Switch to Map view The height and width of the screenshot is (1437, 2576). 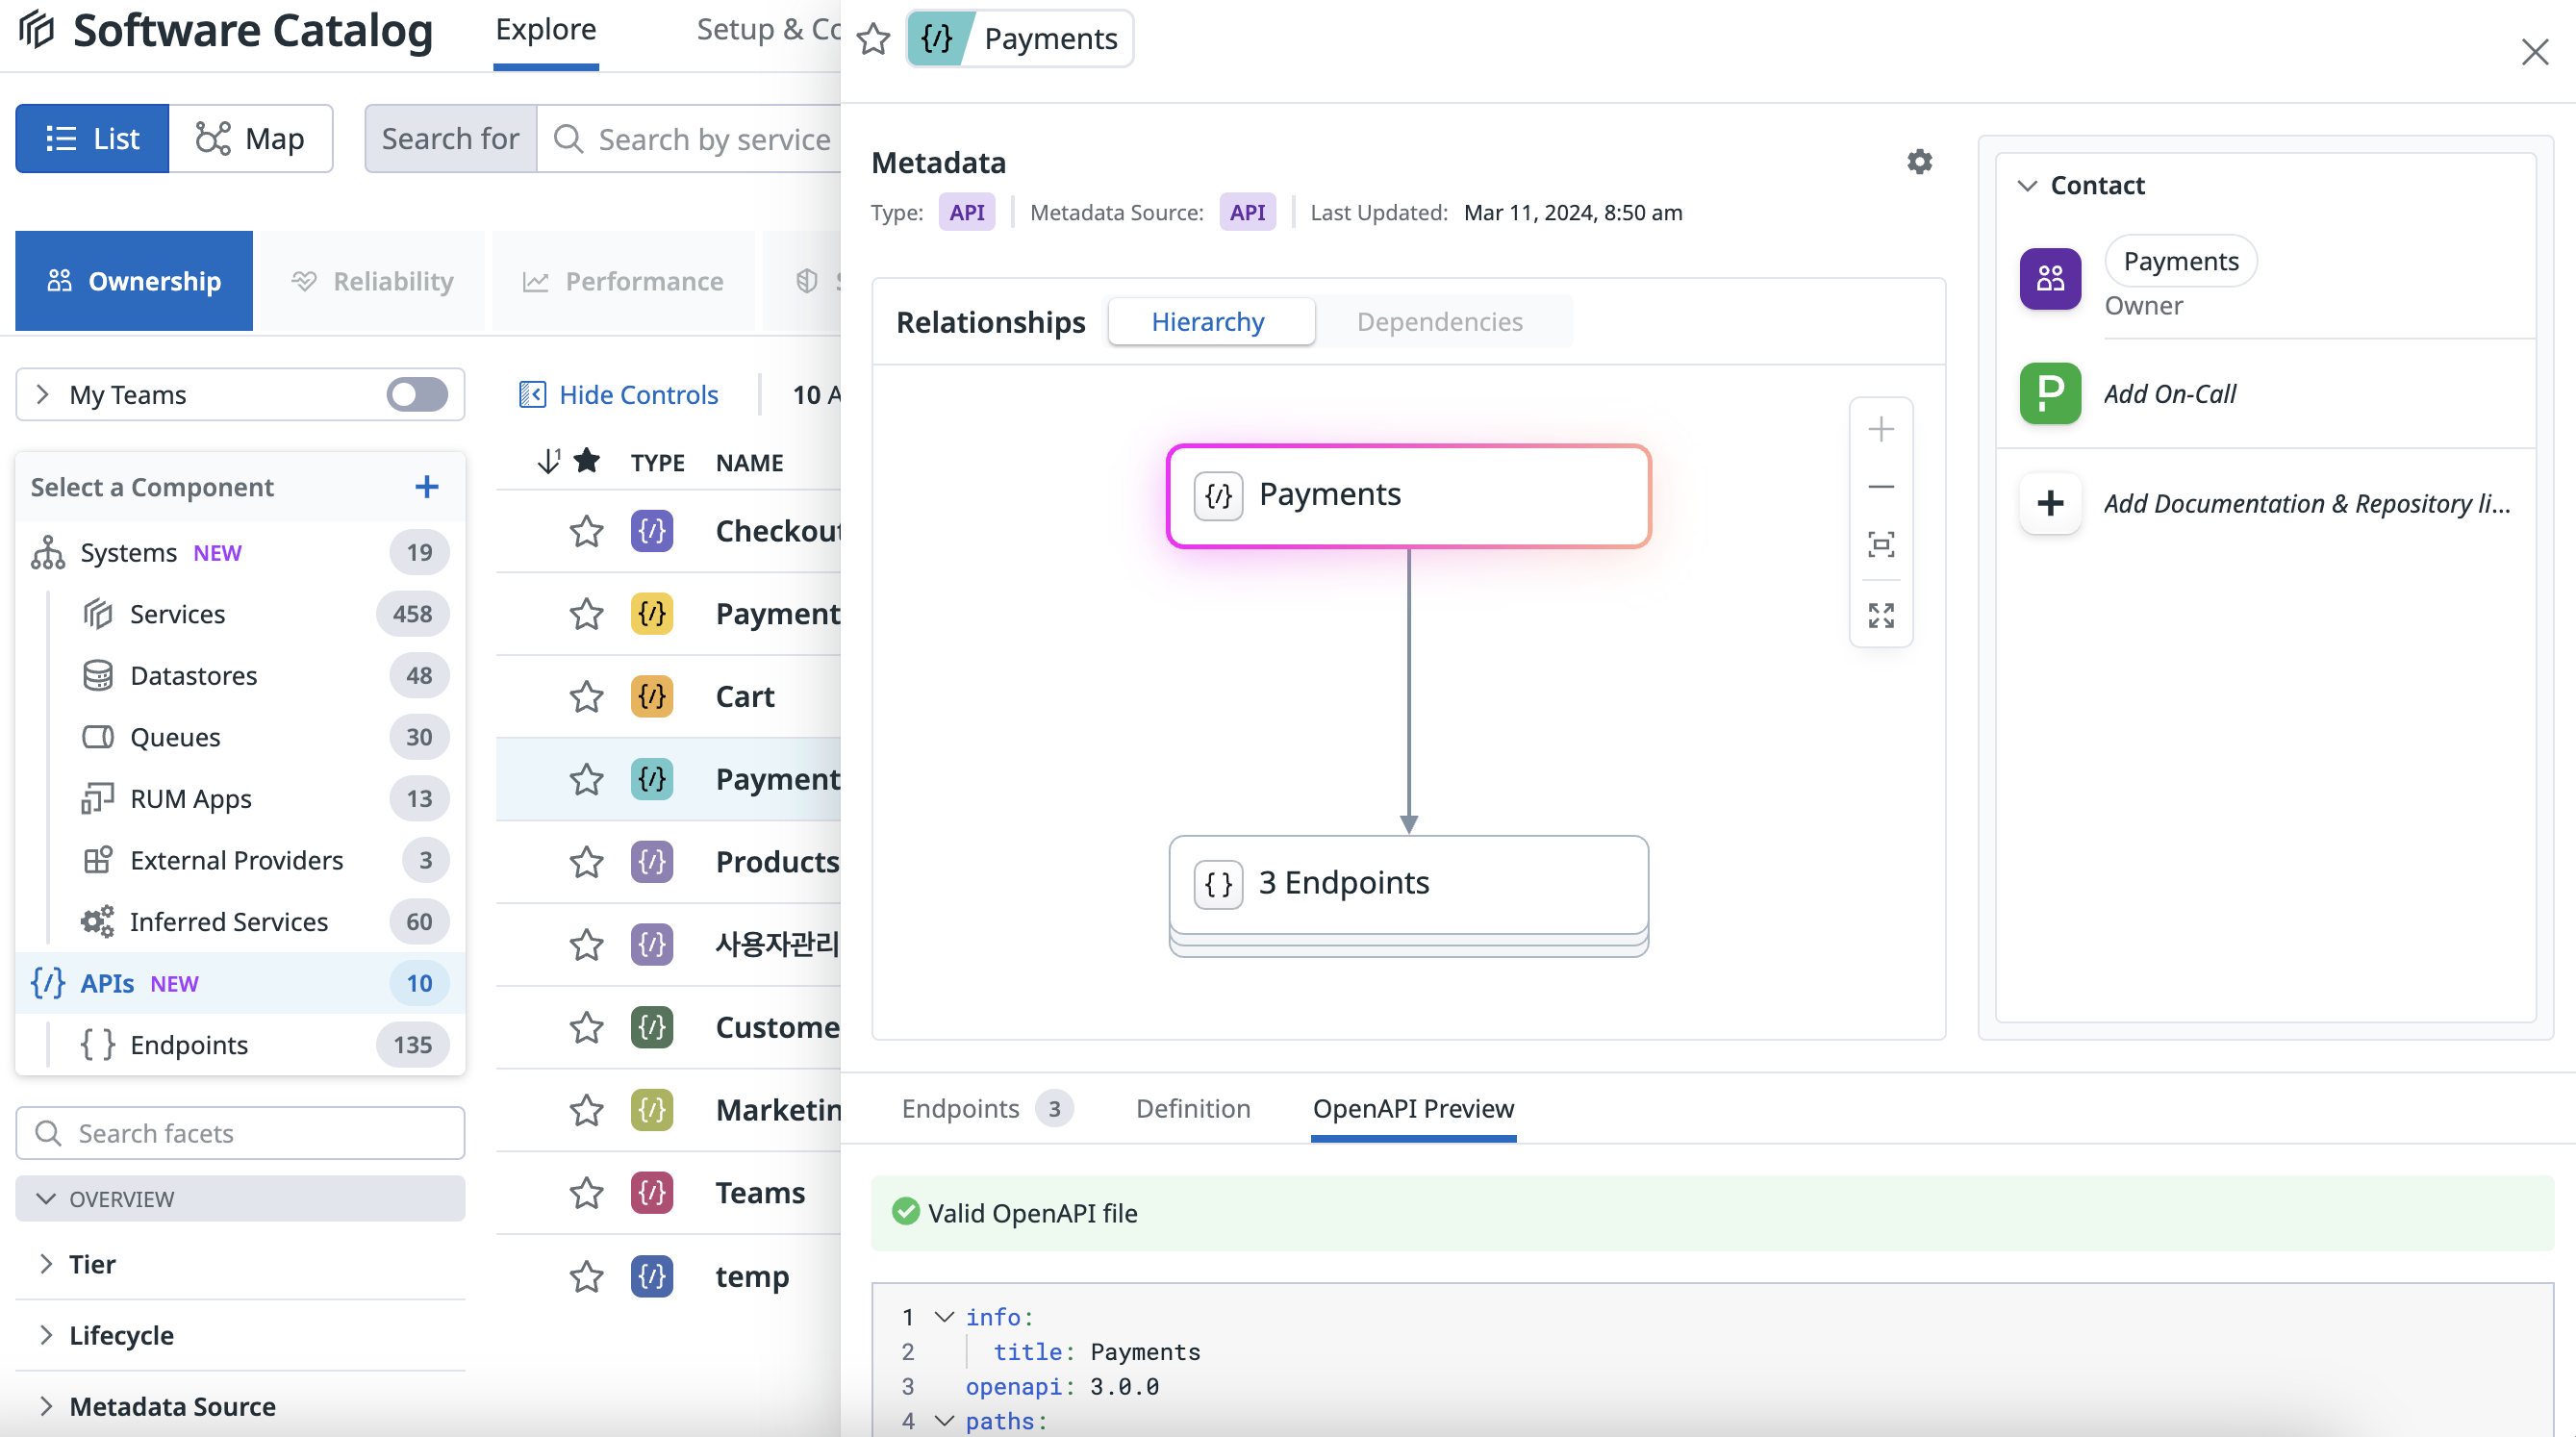point(251,139)
